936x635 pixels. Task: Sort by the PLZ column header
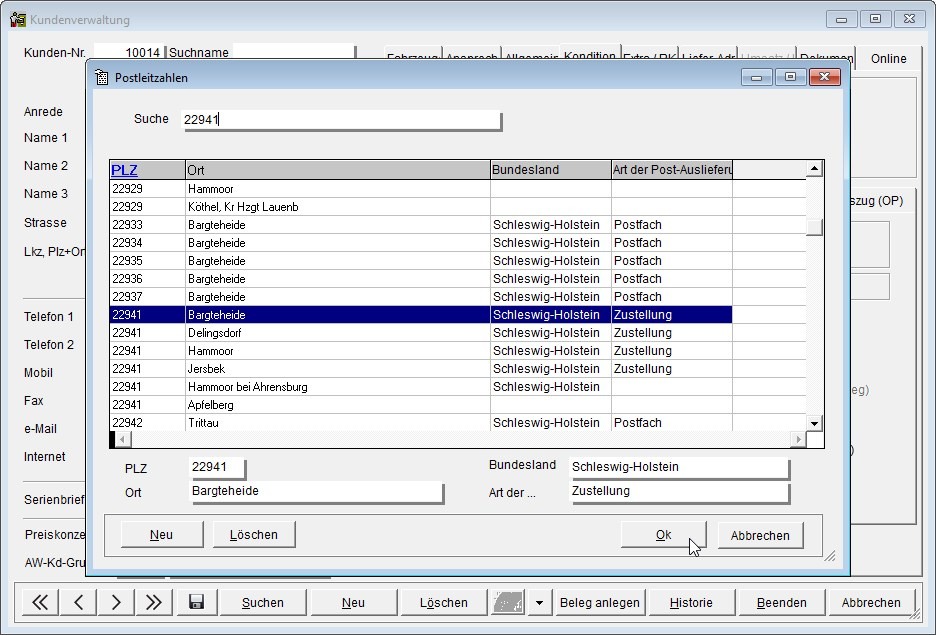click(x=147, y=169)
